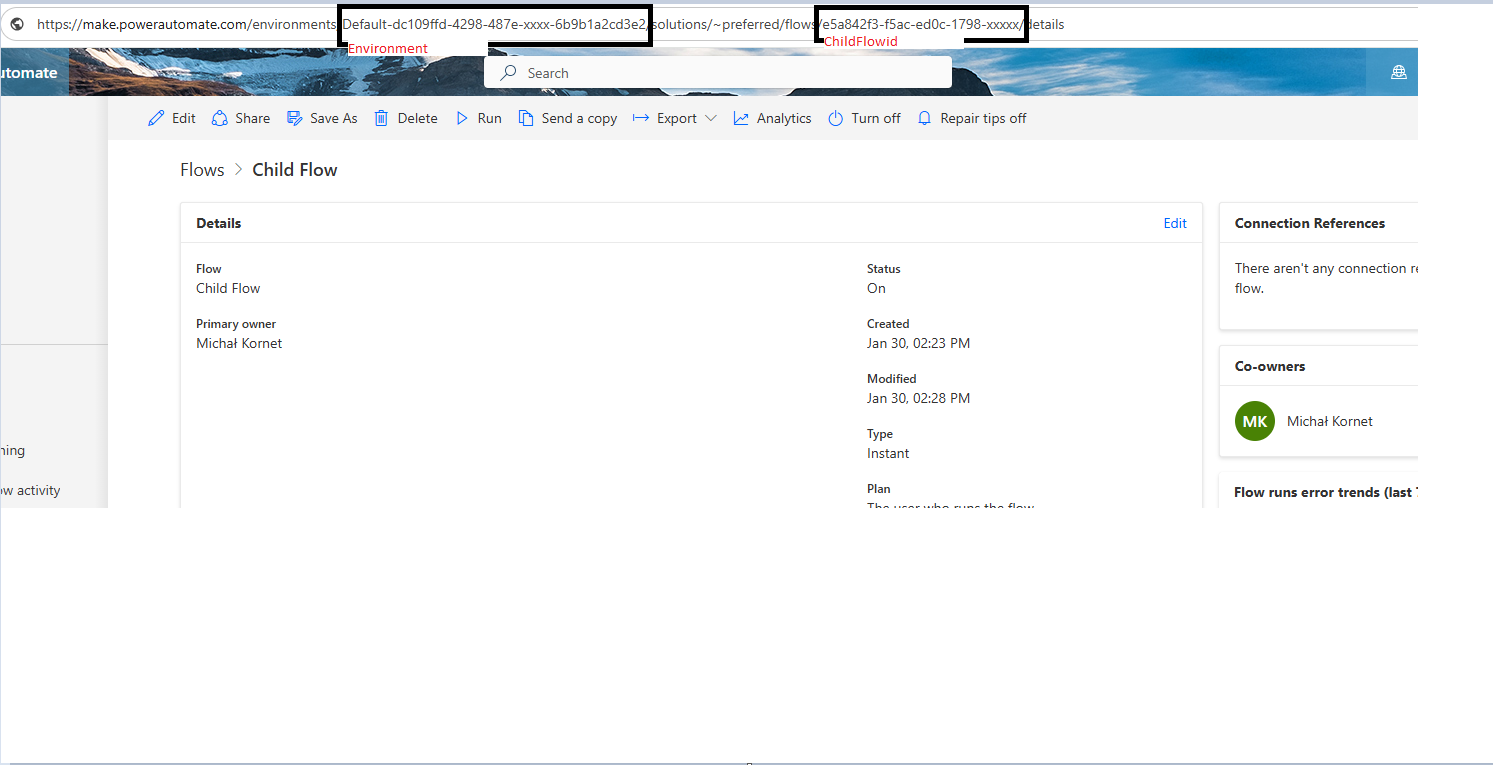The width and height of the screenshot is (1493, 765).
Task: Click the MK co-owner avatar
Action: [x=1255, y=421]
